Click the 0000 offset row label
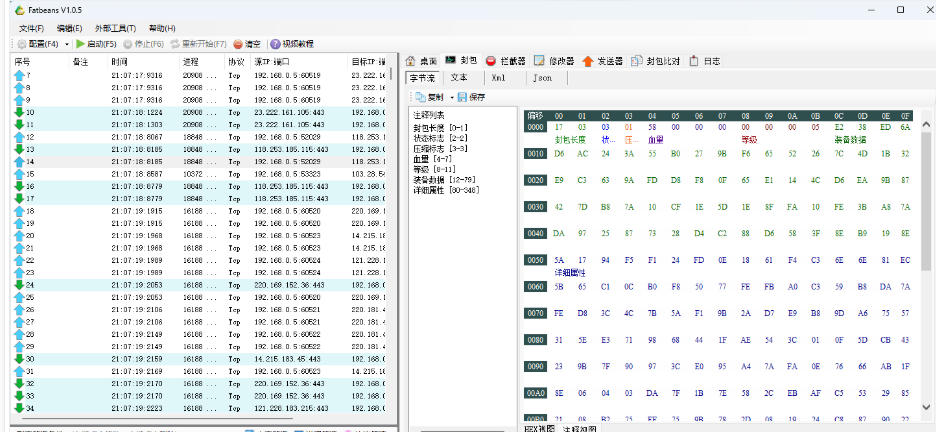 pos(535,128)
